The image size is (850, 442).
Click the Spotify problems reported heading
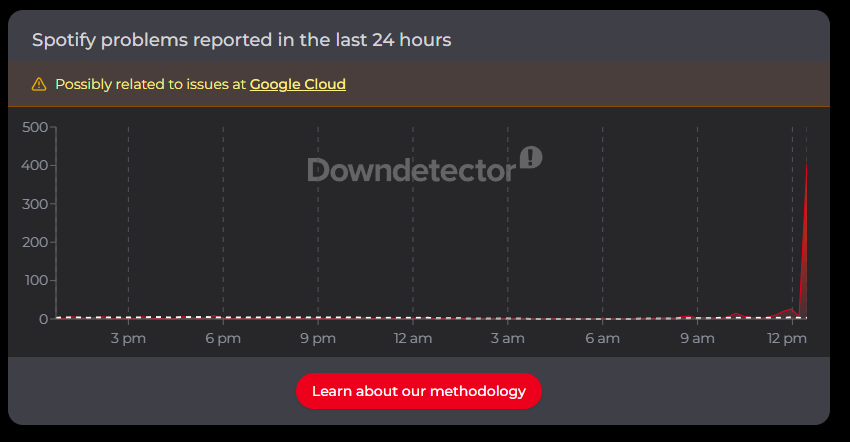[241, 40]
